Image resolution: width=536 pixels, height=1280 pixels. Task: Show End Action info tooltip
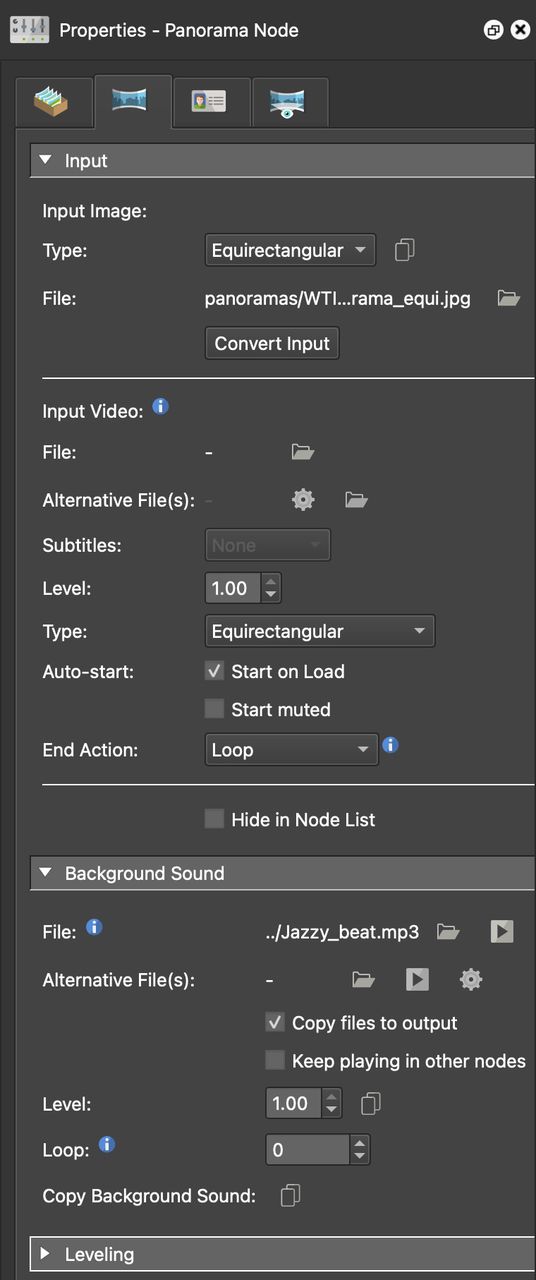[391, 745]
